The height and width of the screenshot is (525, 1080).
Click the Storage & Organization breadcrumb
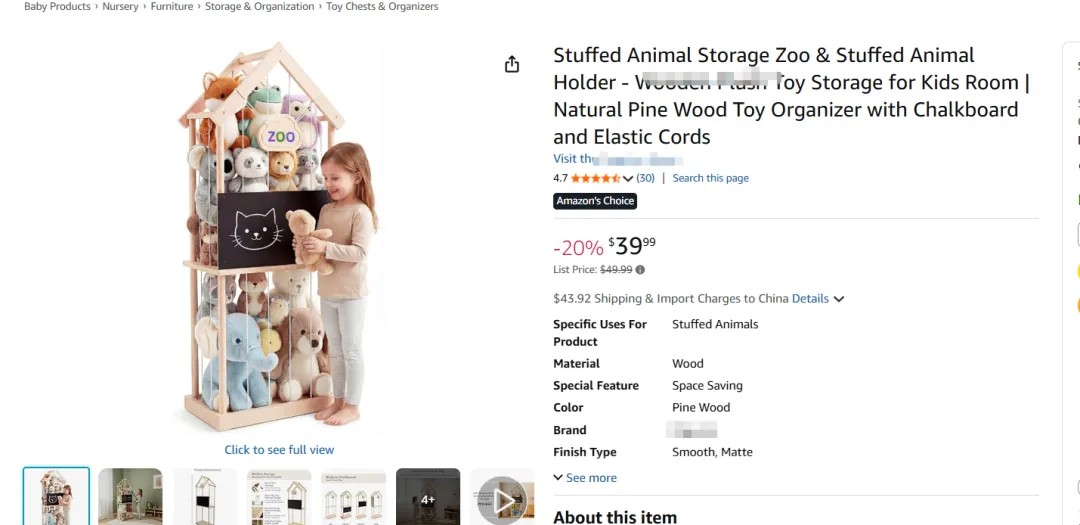pos(259,7)
